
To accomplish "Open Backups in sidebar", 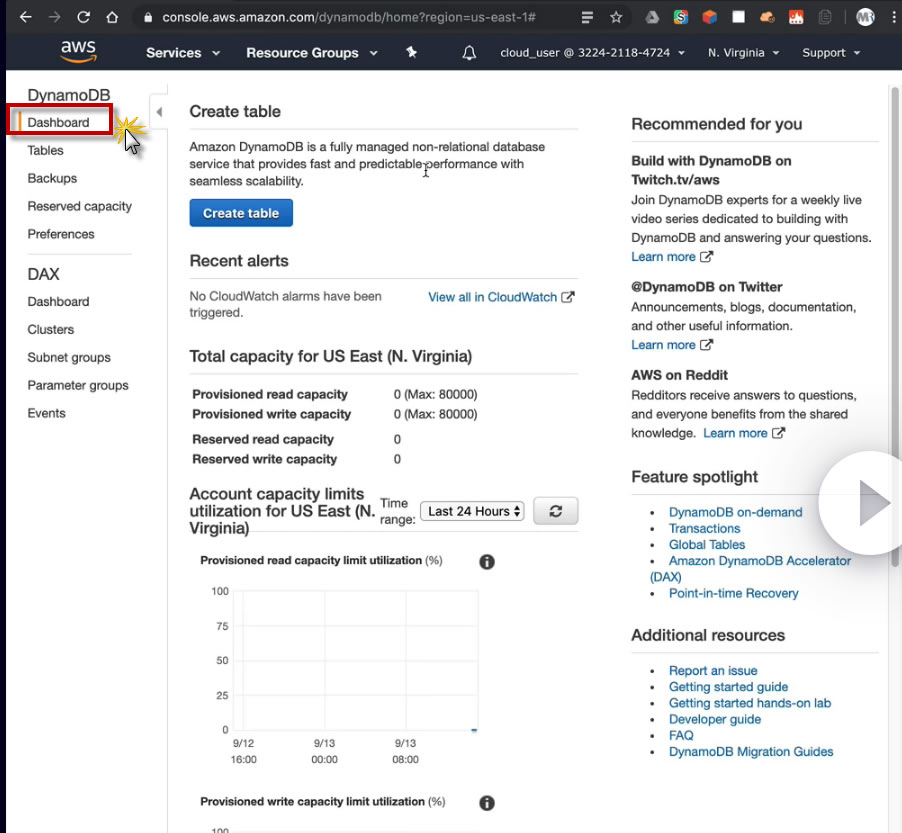I will (x=52, y=178).
